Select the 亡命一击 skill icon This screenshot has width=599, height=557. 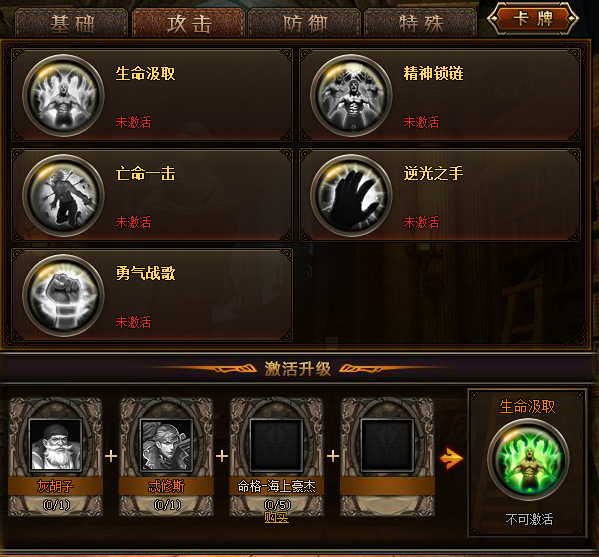coord(63,195)
